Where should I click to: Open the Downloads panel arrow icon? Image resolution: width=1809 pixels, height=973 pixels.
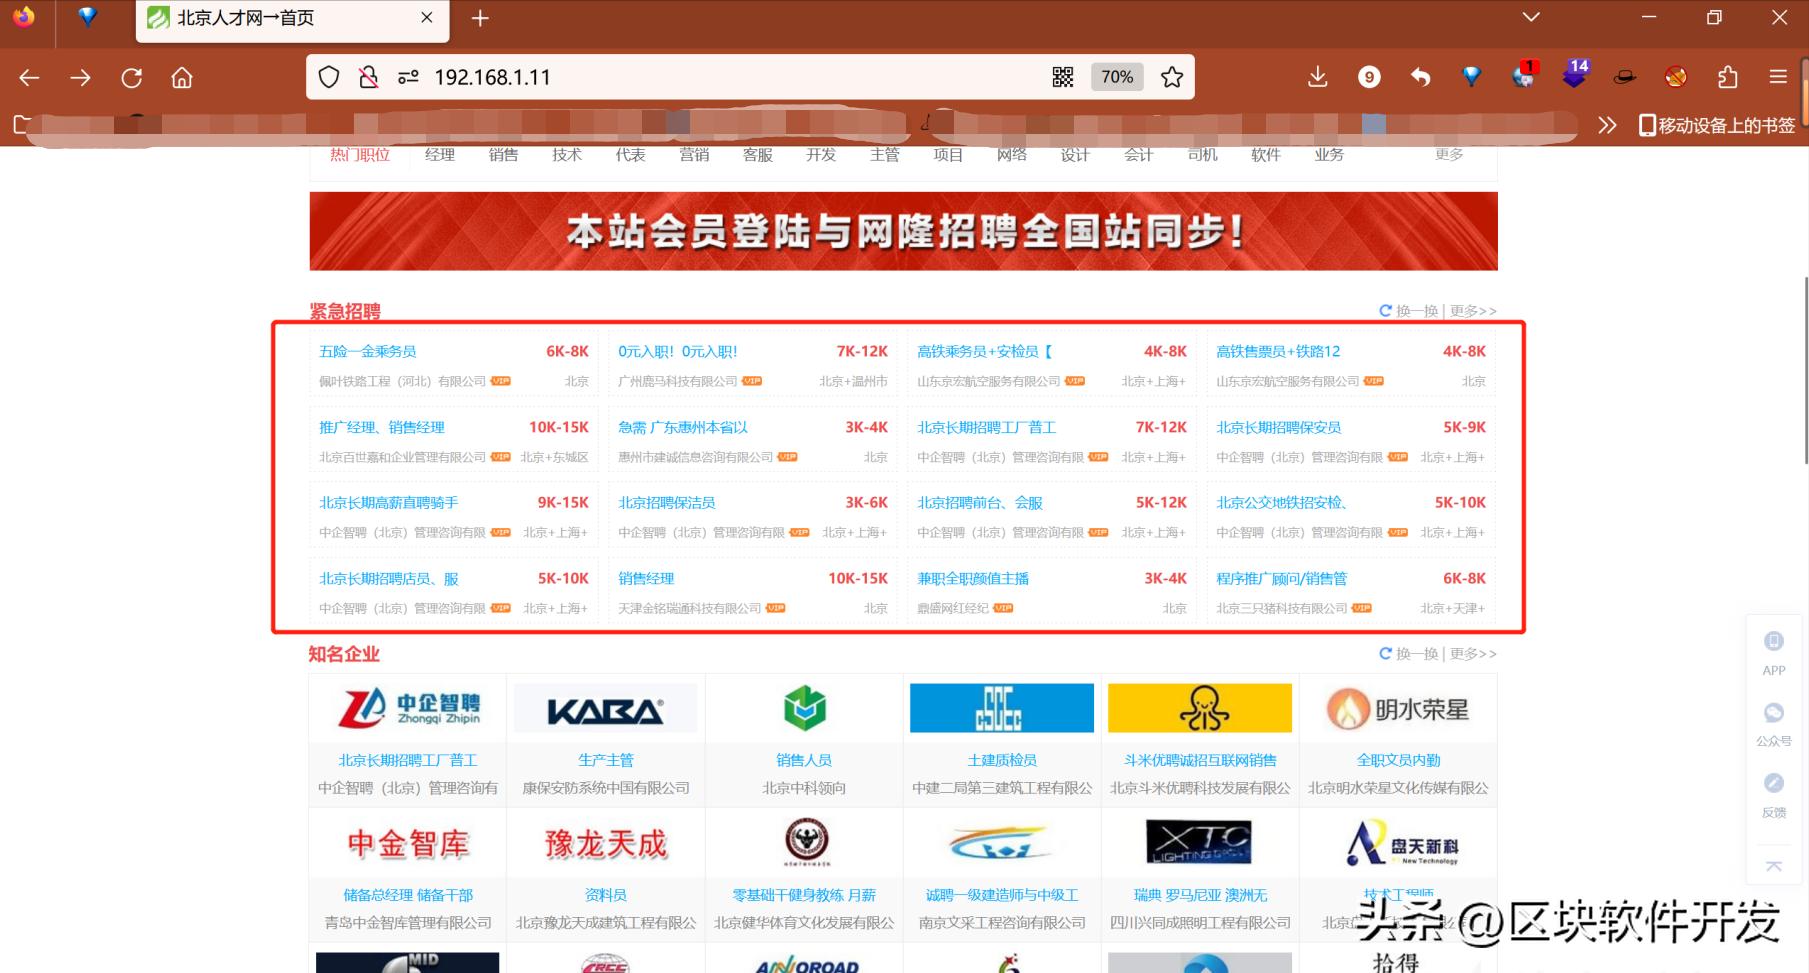1318,76
